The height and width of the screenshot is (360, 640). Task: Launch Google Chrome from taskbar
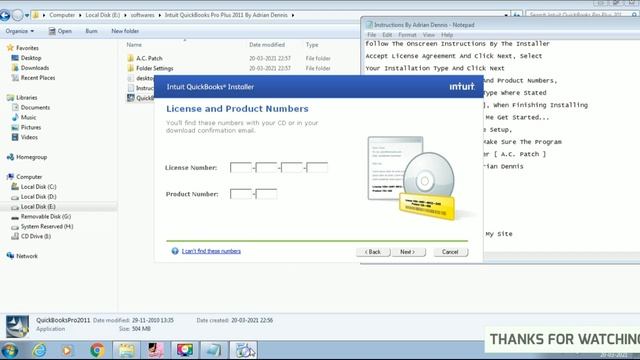(97, 350)
